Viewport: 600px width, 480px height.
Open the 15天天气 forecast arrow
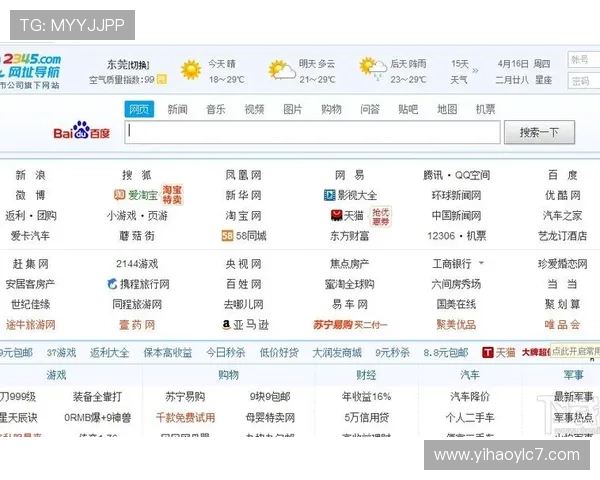475,71
